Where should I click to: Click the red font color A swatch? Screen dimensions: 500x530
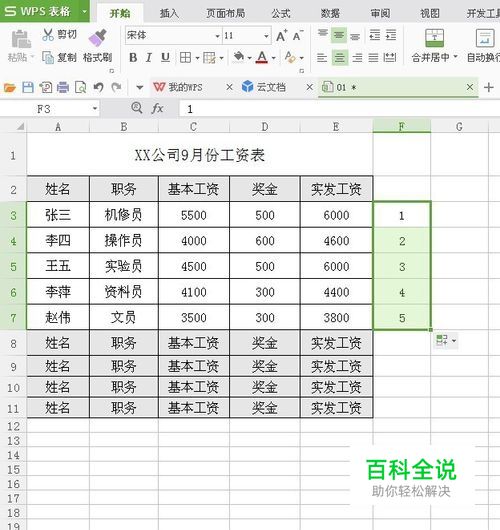(262, 58)
